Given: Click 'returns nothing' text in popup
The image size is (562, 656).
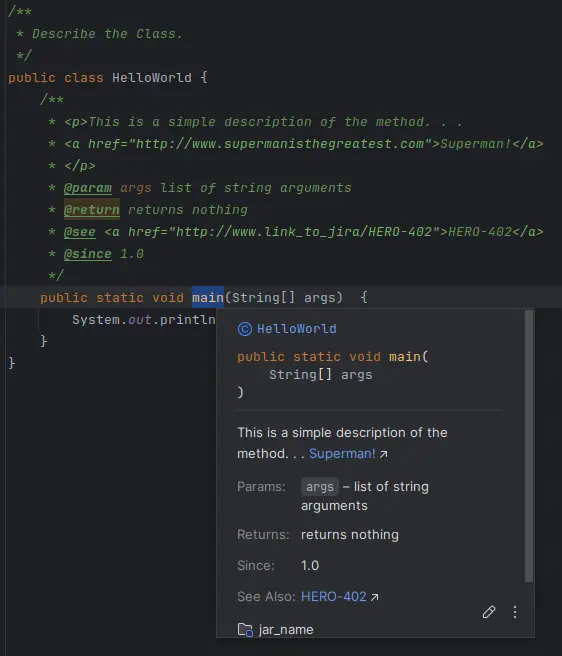Looking at the screenshot, I should (x=349, y=534).
